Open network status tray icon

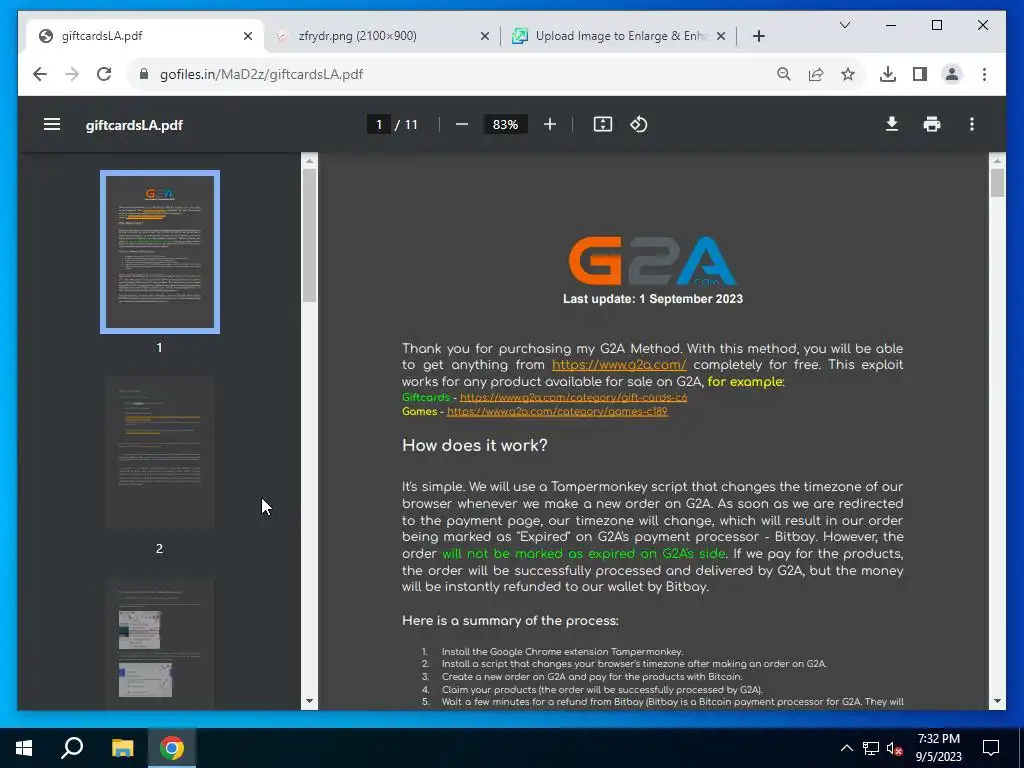871,748
